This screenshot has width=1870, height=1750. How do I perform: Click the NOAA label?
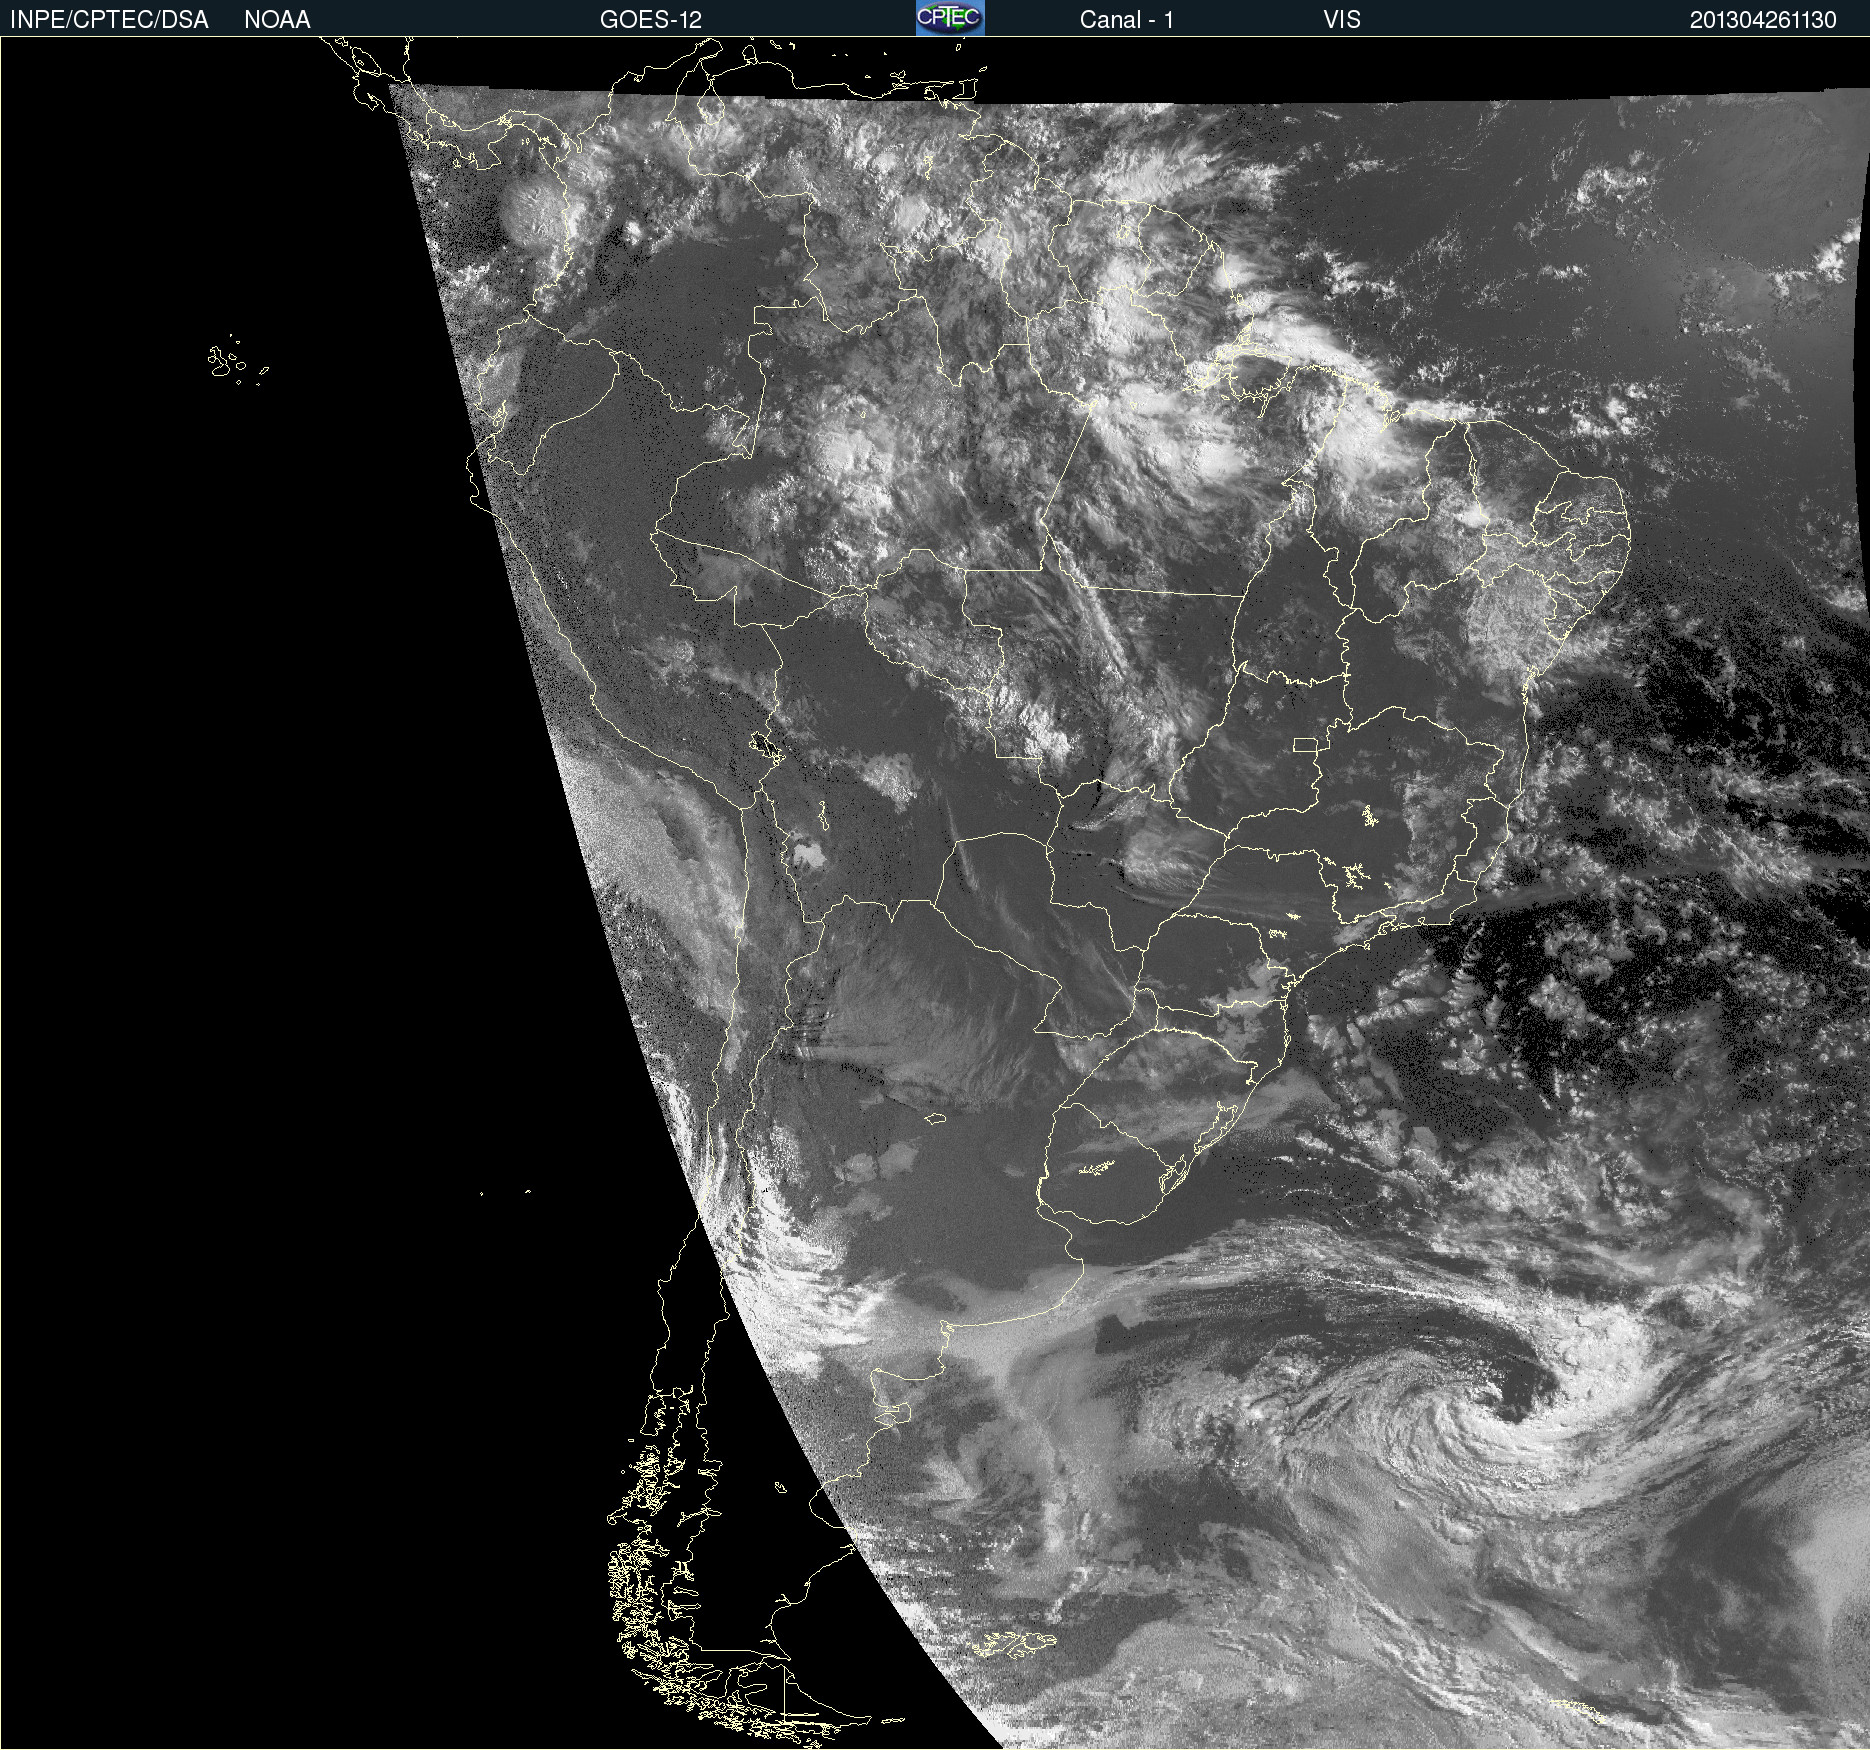point(277,20)
